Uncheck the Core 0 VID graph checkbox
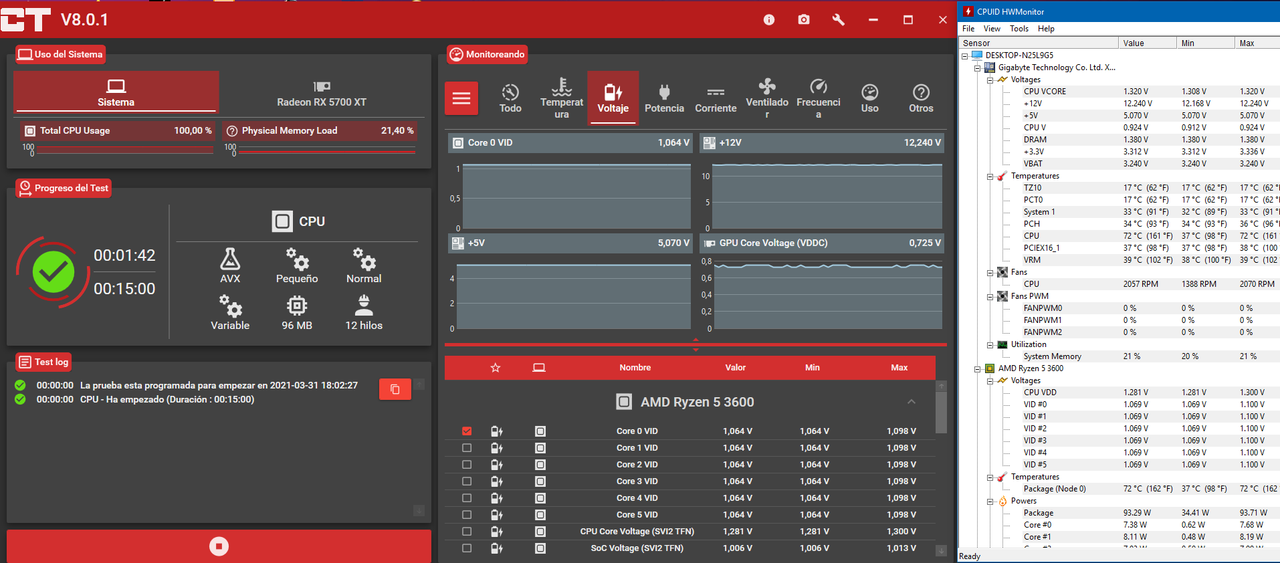Image resolution: width=1280 pixels, height=563 pixels. click(467, 431)
